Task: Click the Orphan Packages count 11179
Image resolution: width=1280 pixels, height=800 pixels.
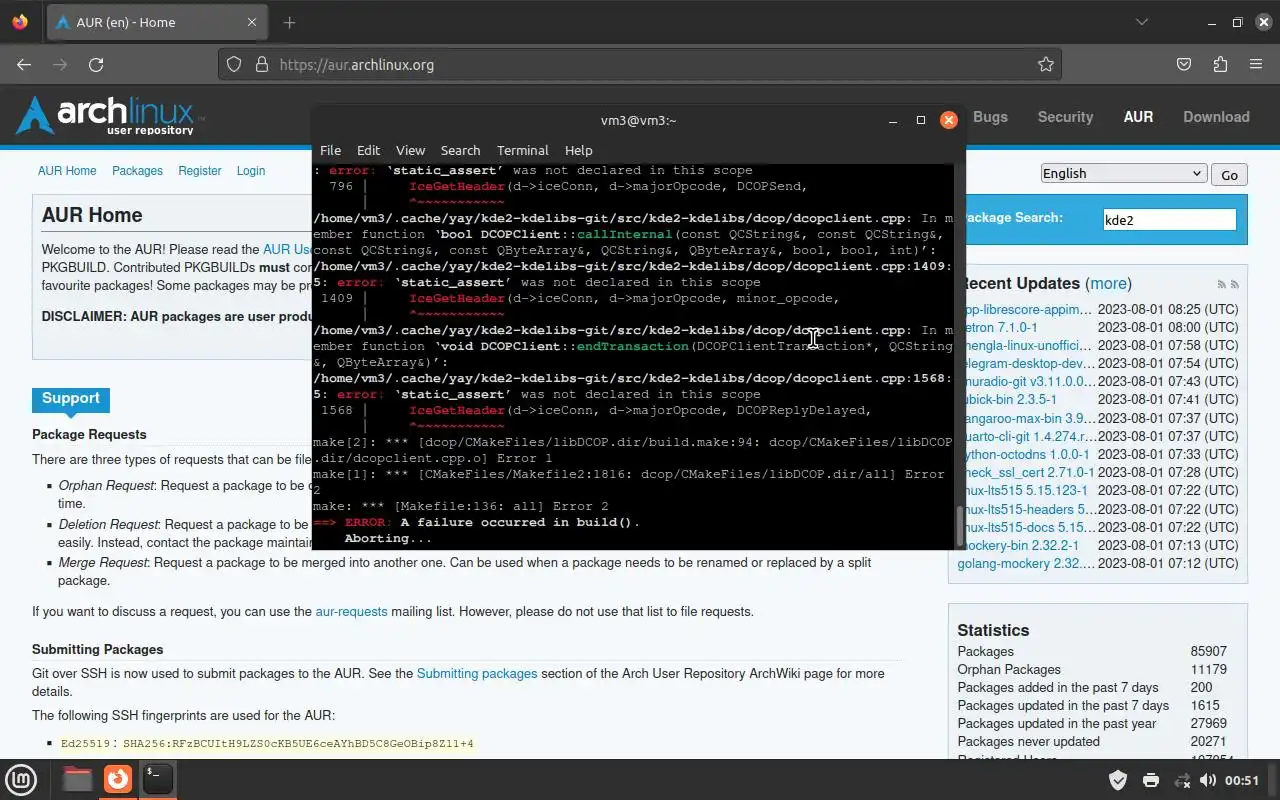Action: coord(1208,669)
